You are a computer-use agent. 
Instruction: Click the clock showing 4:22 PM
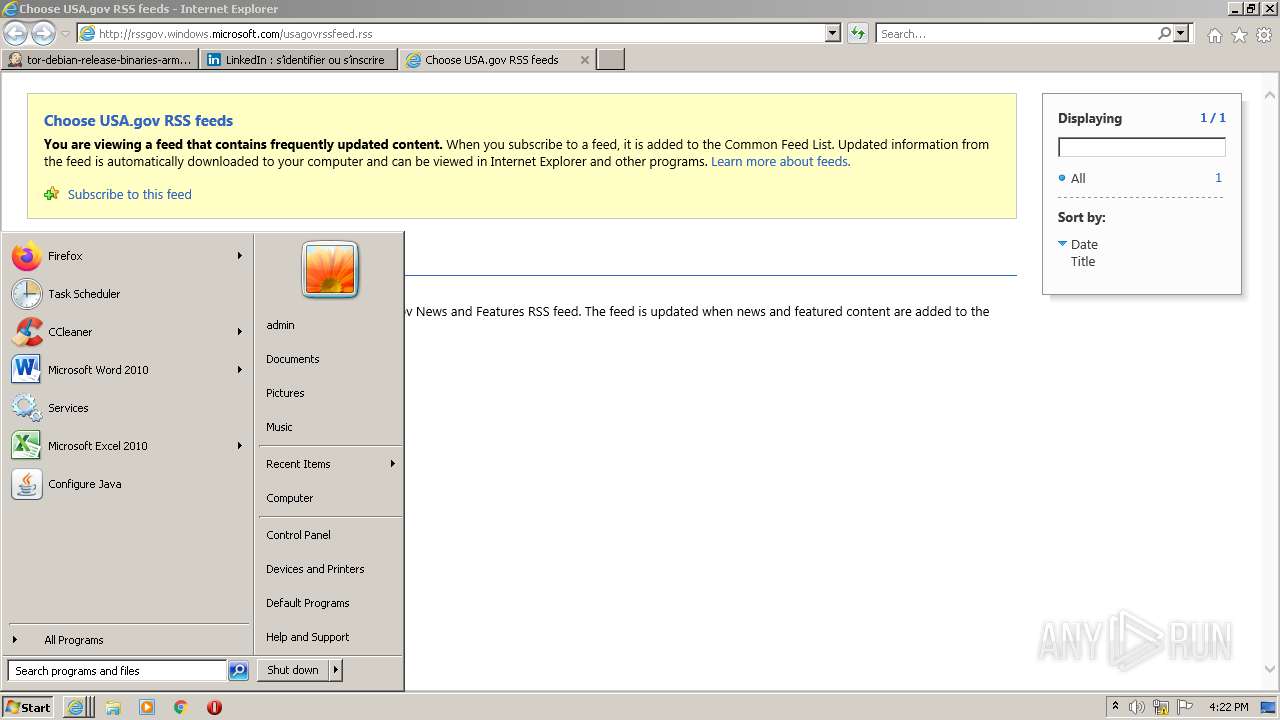tap(1228, 707)
